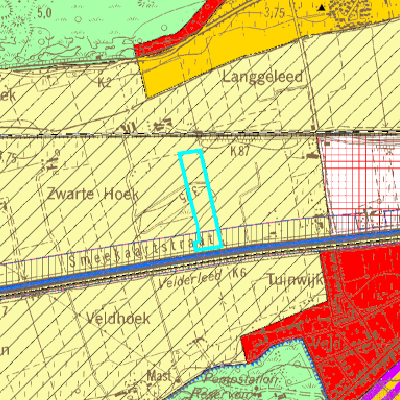This screenshot has width=400, height=400.
Task: Click the 3,75 elevation label at top
Action: coord(274,13)
